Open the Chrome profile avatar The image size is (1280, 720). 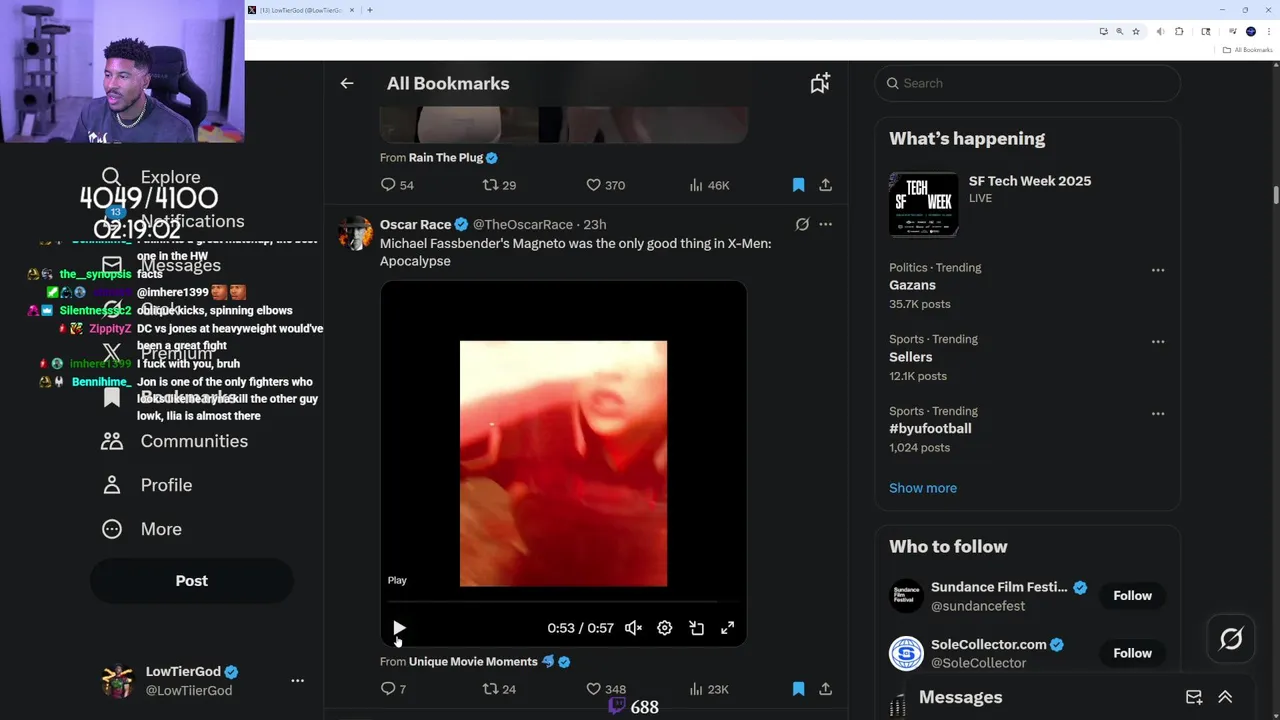click(1251, 31)
